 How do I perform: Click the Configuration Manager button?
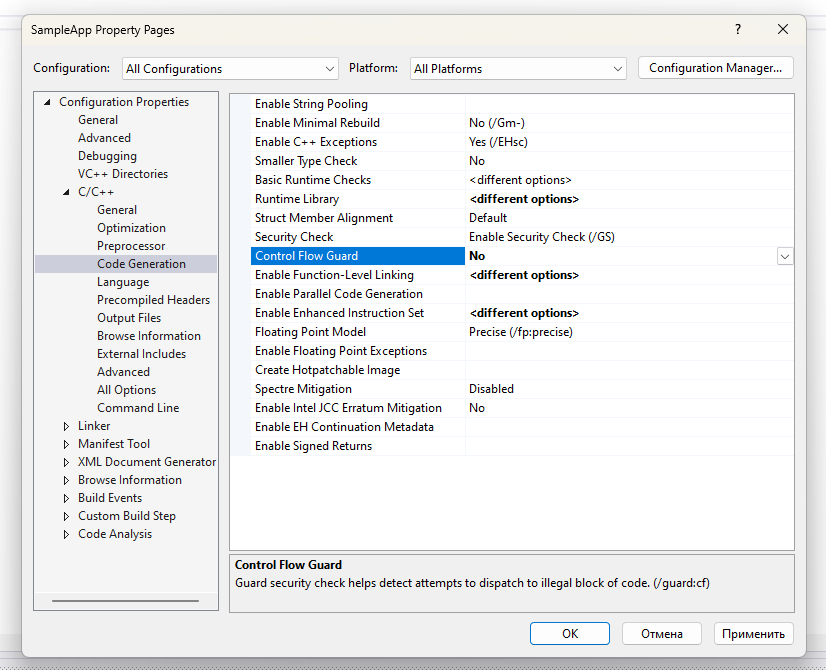tap(715, 68)
